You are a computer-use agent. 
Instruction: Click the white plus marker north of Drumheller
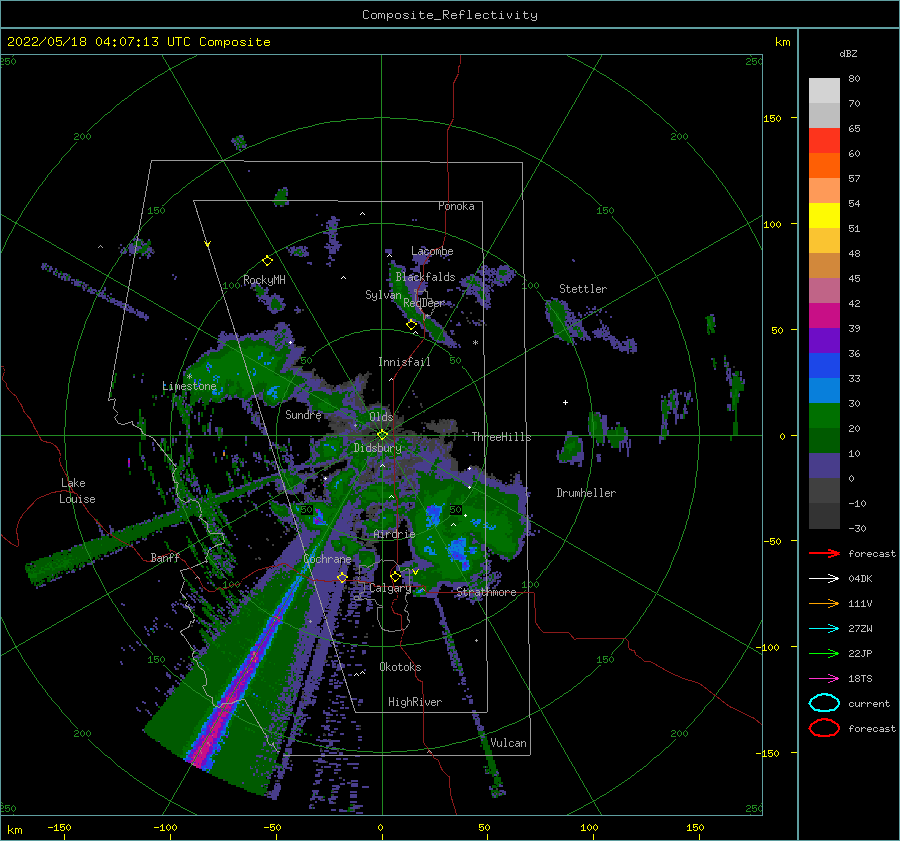click(x=565, y=402)
